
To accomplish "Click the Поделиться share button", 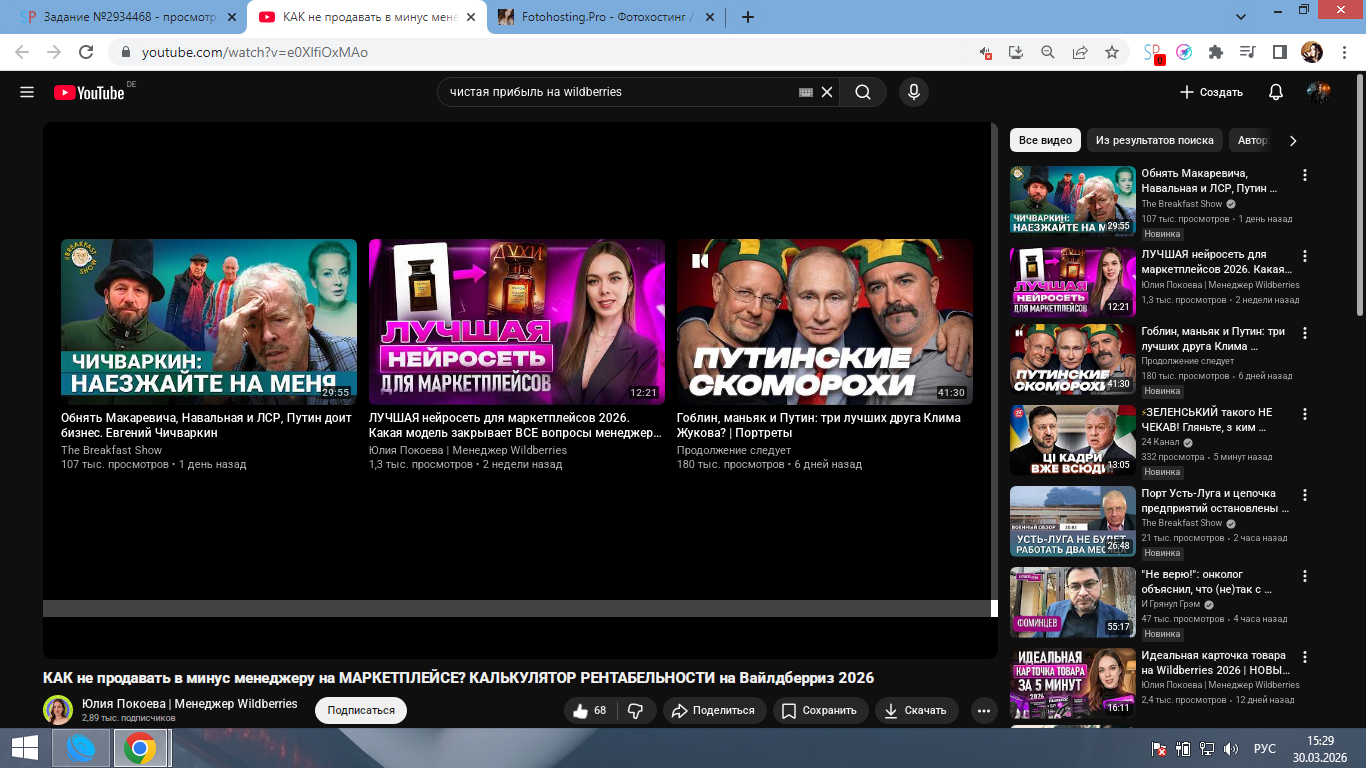I will (713, 710).
